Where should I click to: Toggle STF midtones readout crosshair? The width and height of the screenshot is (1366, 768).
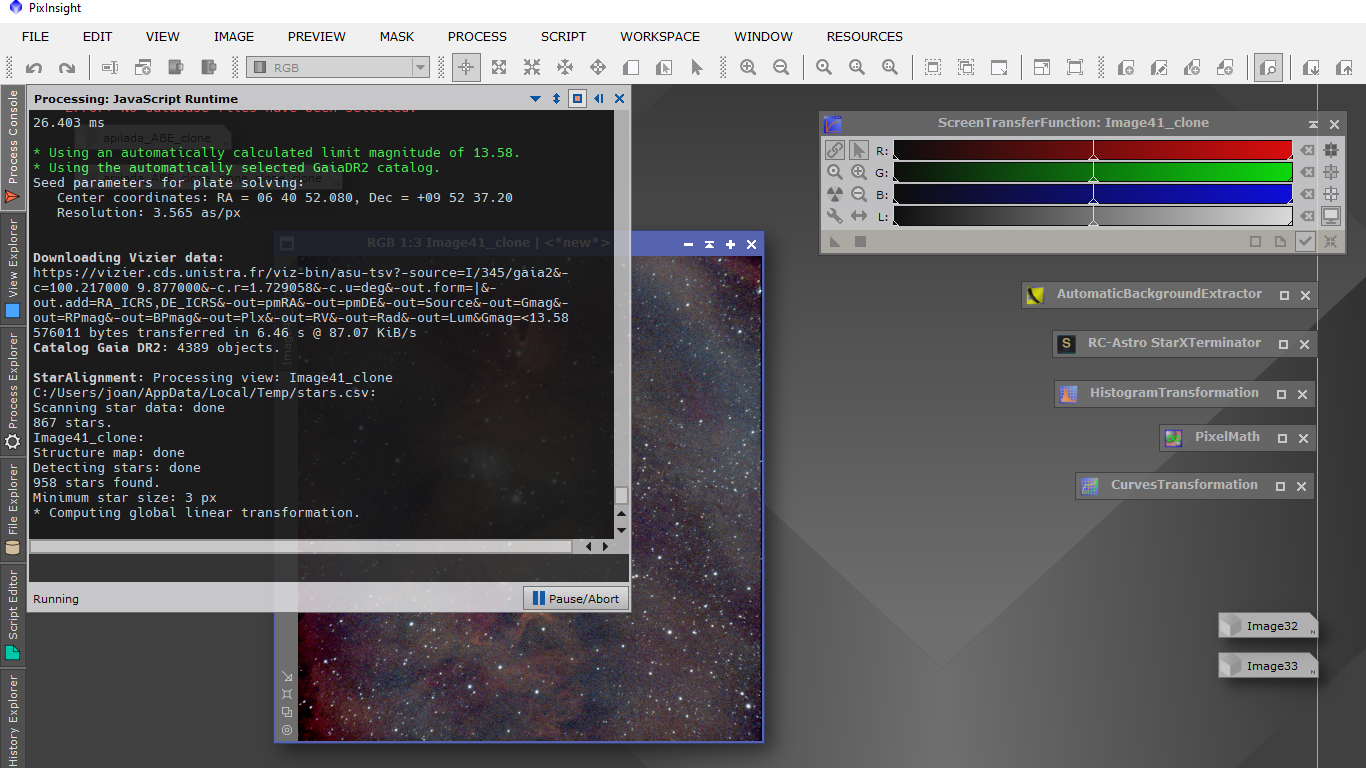click(x=1331, y=172)
